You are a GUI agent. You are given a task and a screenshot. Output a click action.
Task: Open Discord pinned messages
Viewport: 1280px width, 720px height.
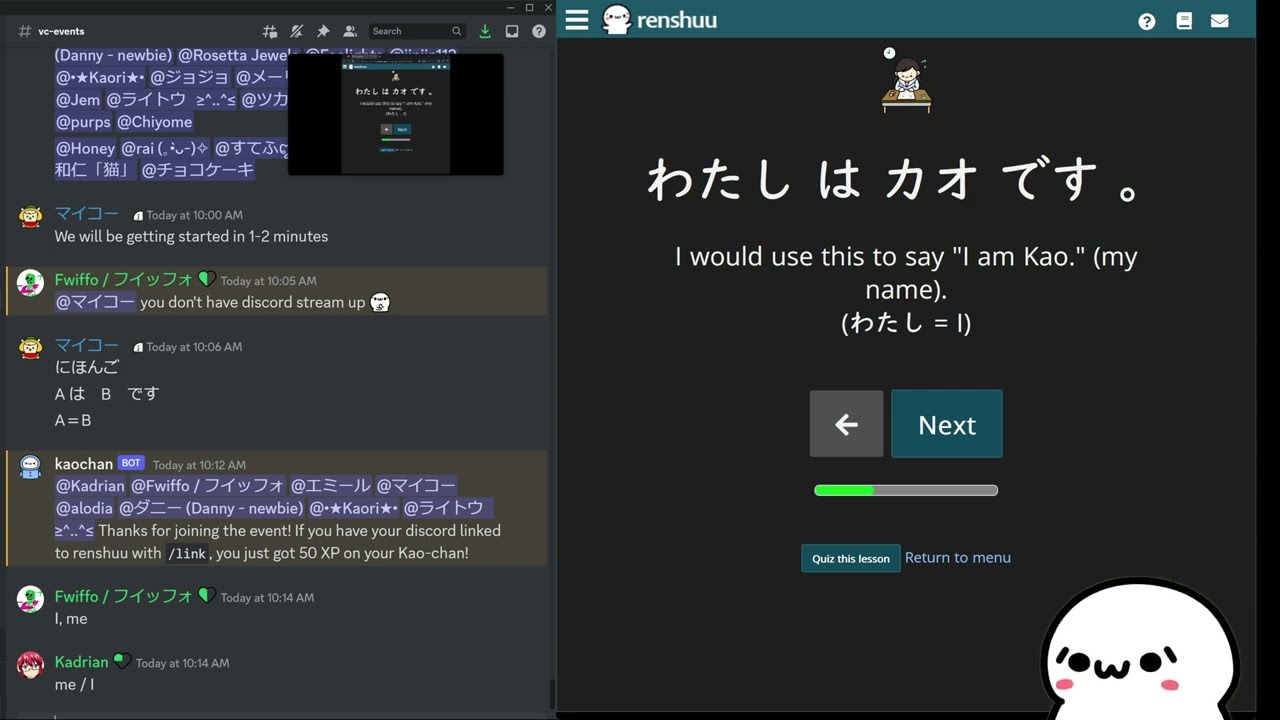[x=323, y=31]
